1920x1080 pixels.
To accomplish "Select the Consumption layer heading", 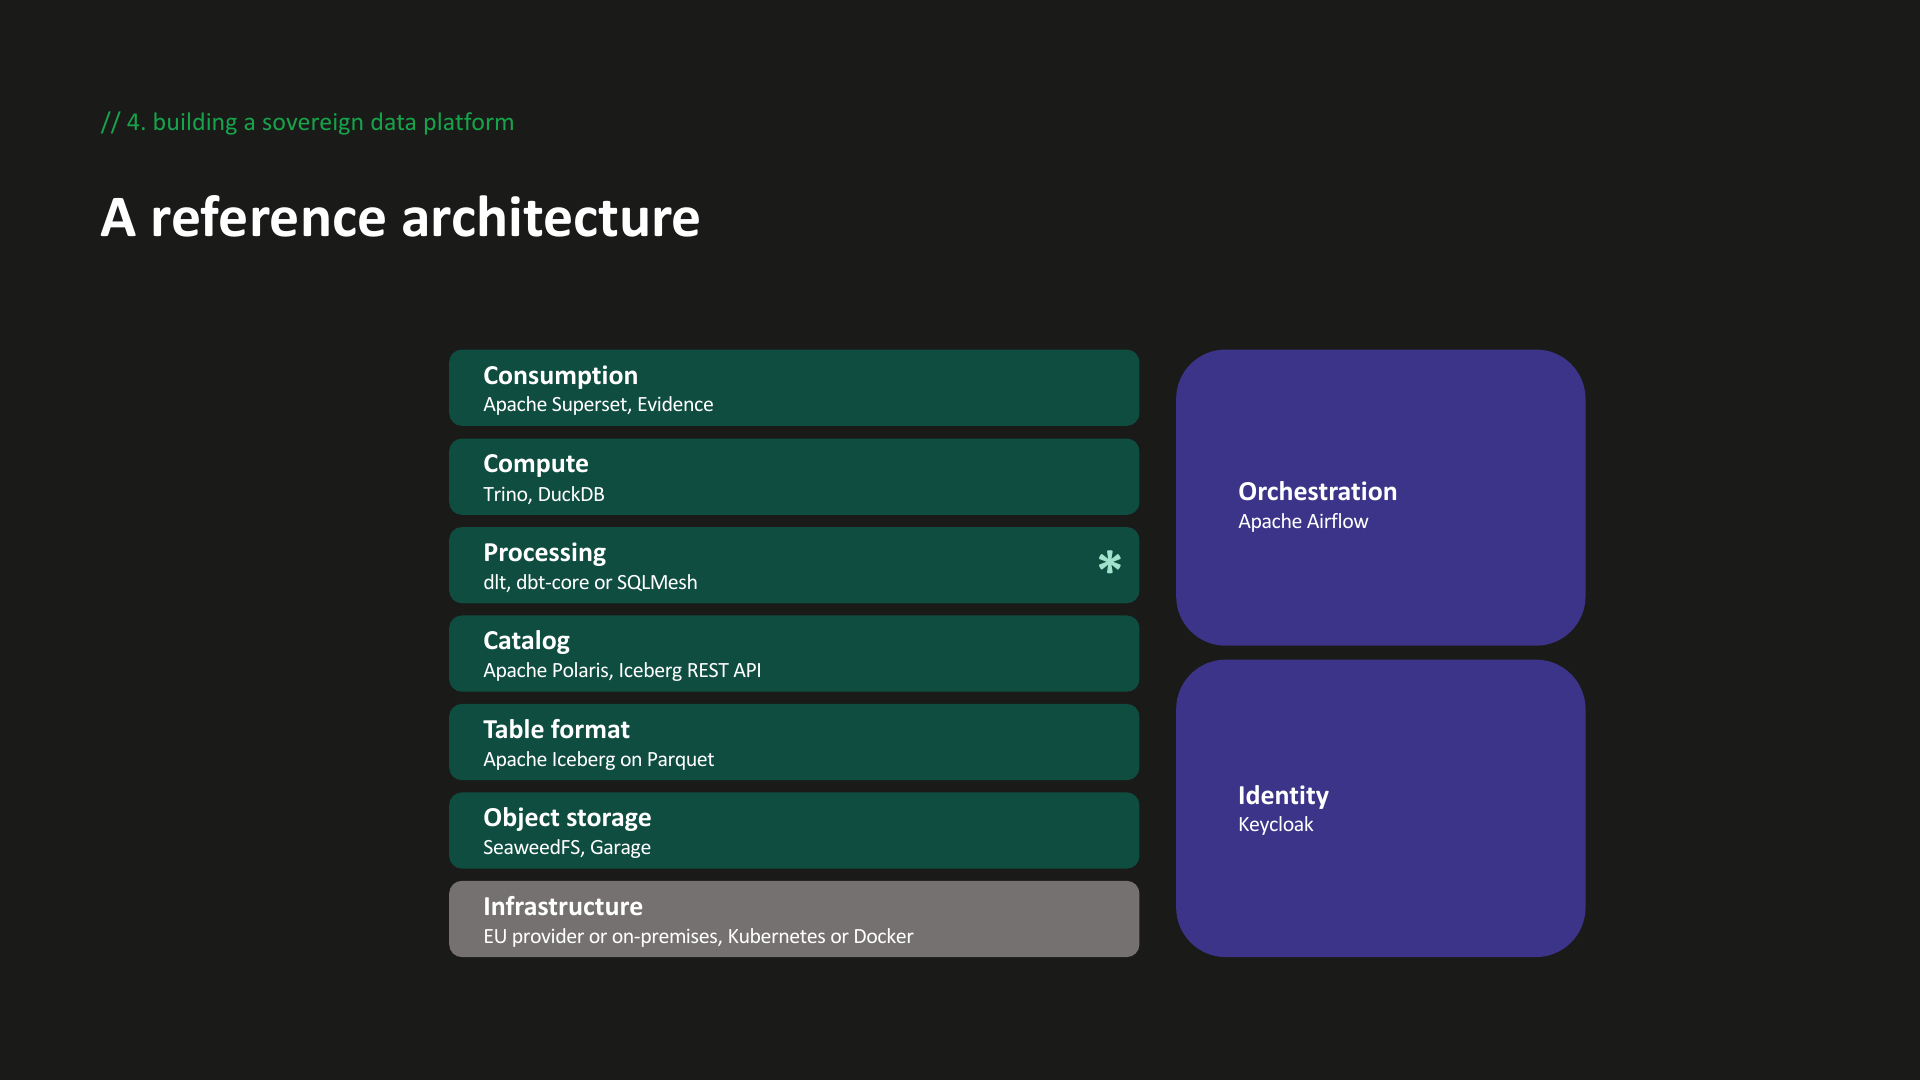I will pyautogui.click(x=560, y=375).
